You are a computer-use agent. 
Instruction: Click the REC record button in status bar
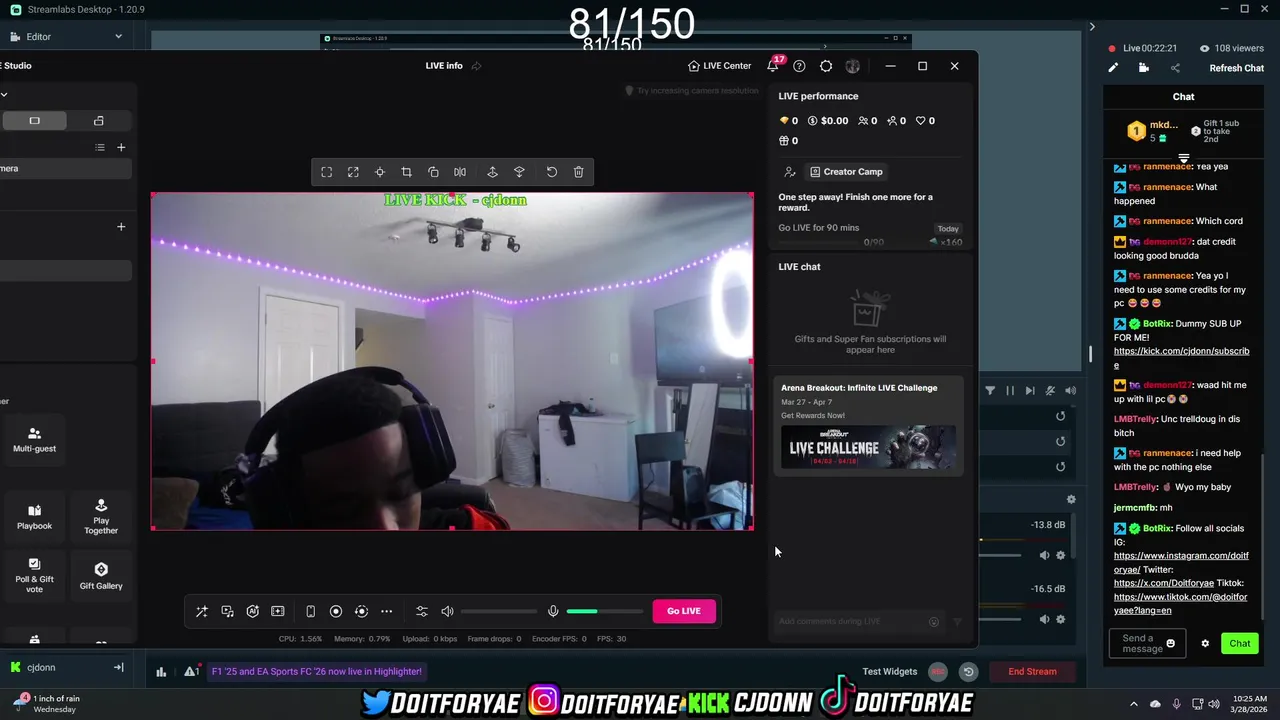click(938, 672)
